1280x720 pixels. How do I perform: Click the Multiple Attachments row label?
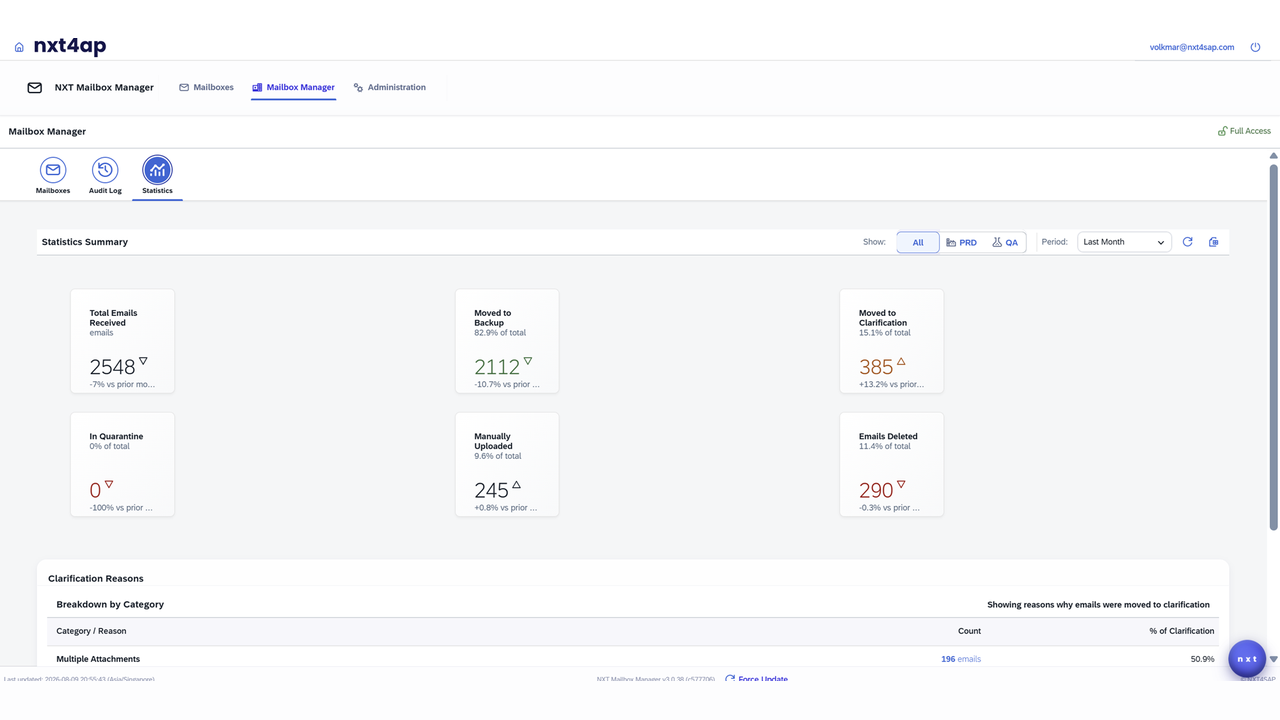tap(98, 659)
